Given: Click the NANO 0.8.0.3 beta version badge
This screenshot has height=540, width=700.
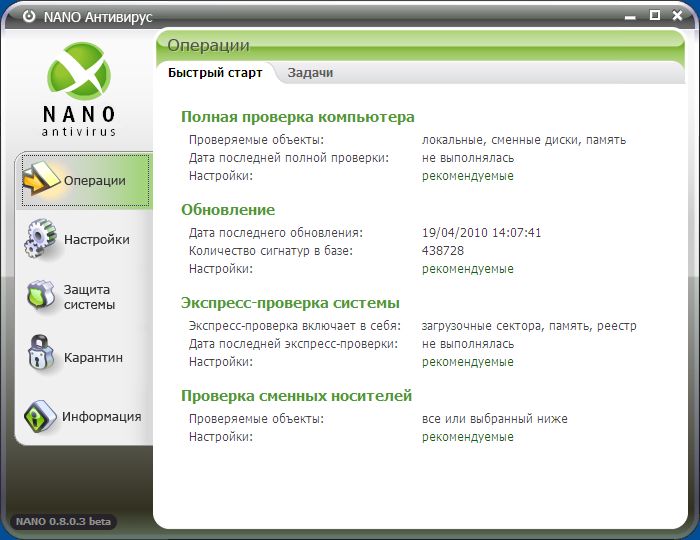Looking at the screenshot, I should (63, 522).
